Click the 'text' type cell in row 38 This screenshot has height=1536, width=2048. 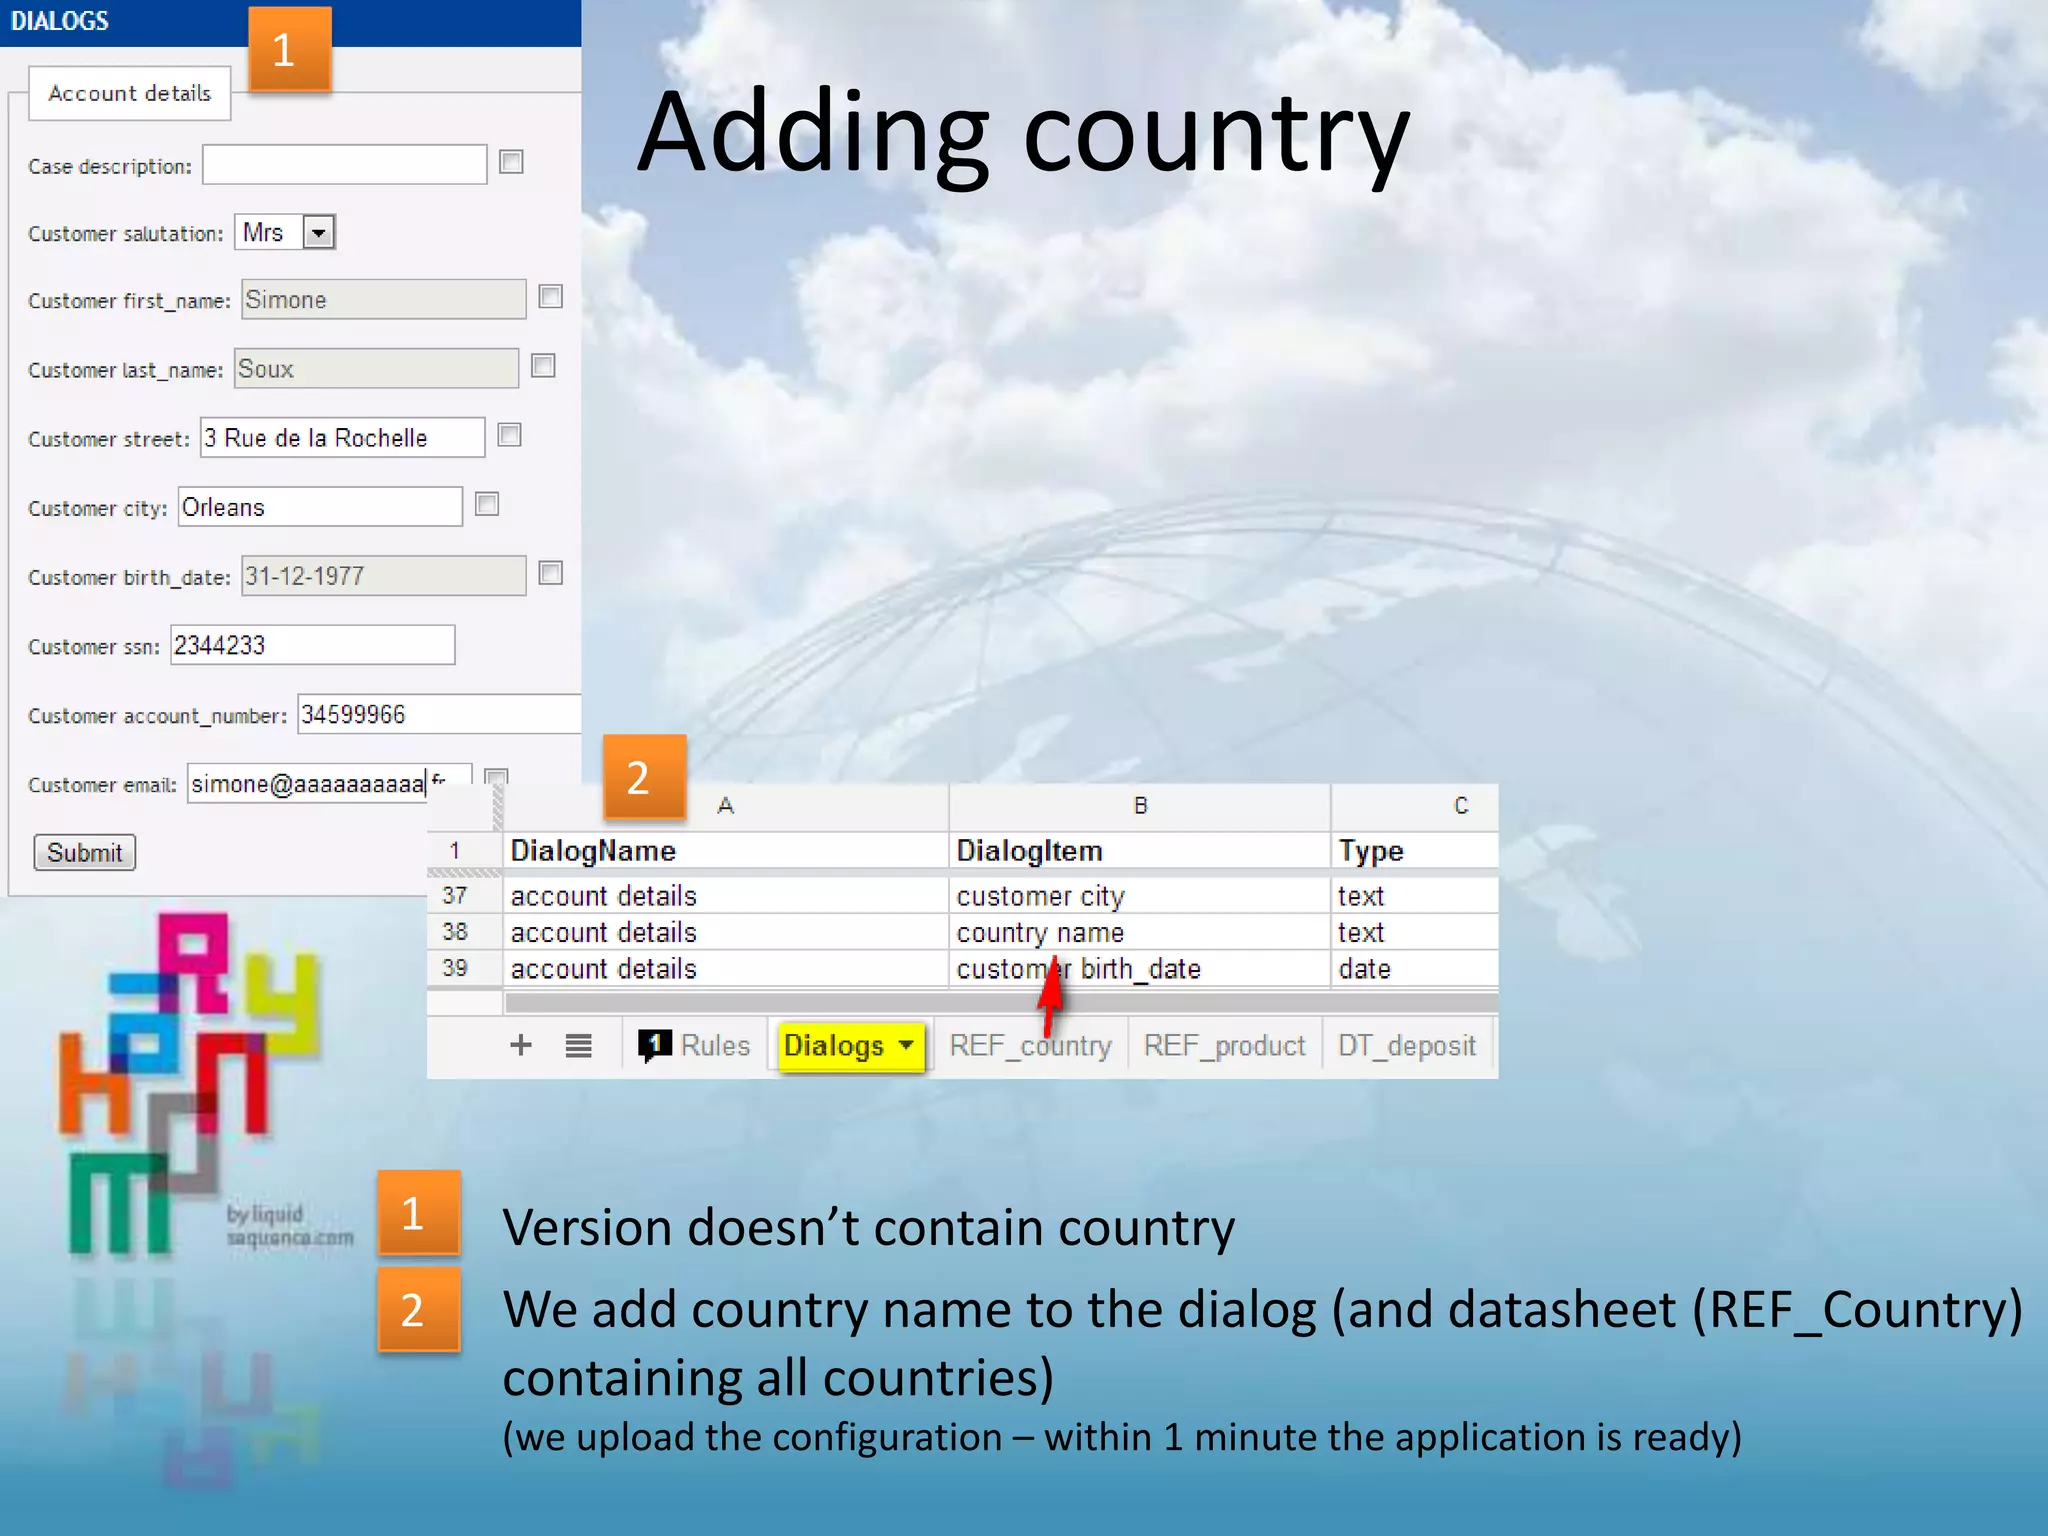(1415, 931)
